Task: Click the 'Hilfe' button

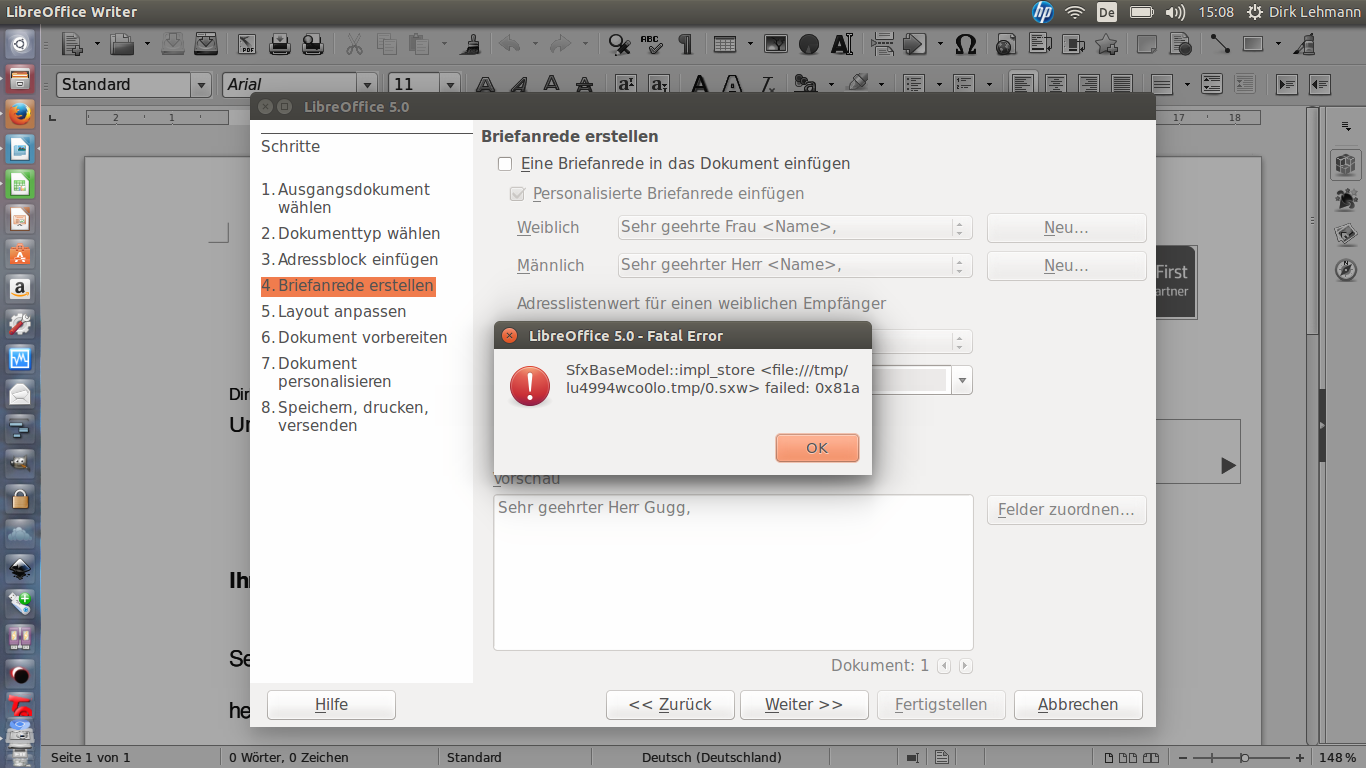Action: (x=331, y=704)
